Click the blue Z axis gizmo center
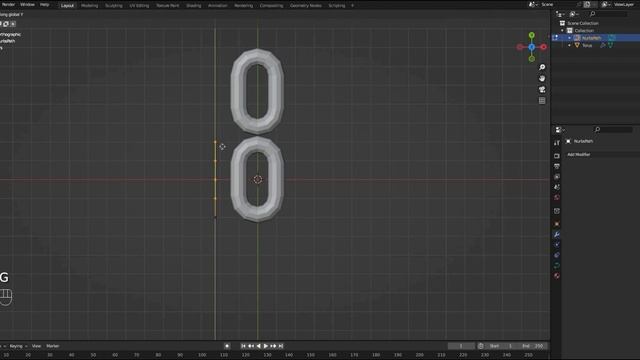The height and width of the screenshot is (360, 640). tap(531, 47)
